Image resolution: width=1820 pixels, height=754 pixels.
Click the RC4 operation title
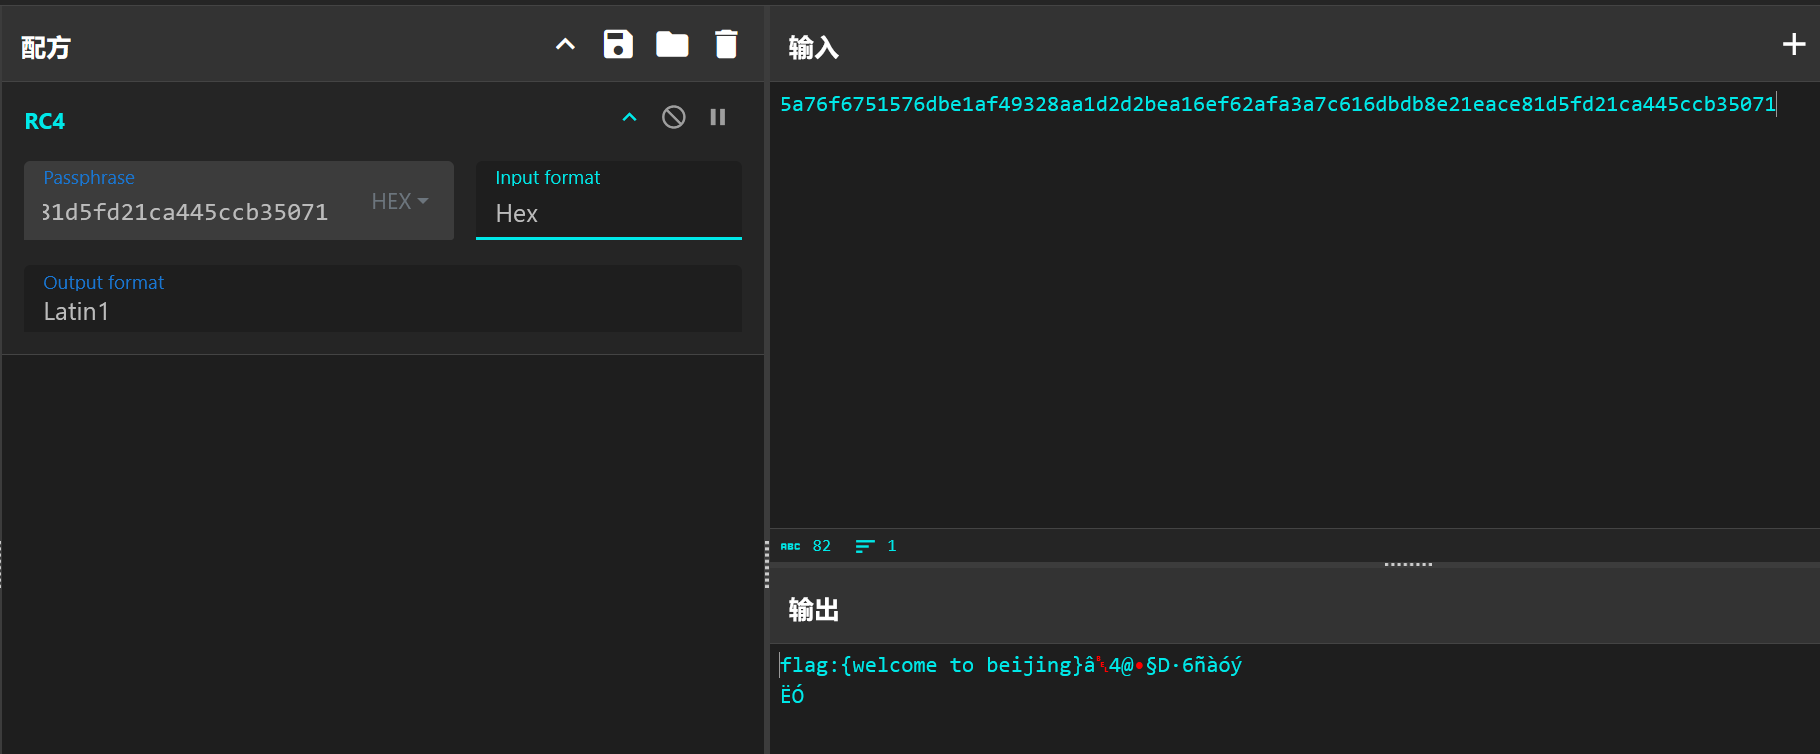pos(45,121)
